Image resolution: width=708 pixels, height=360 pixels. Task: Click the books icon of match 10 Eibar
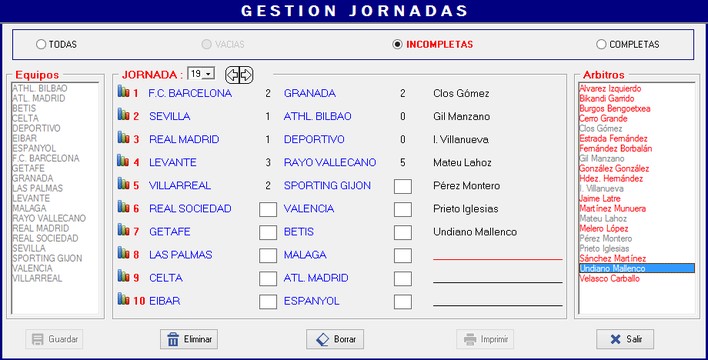[x=123, y=299]
